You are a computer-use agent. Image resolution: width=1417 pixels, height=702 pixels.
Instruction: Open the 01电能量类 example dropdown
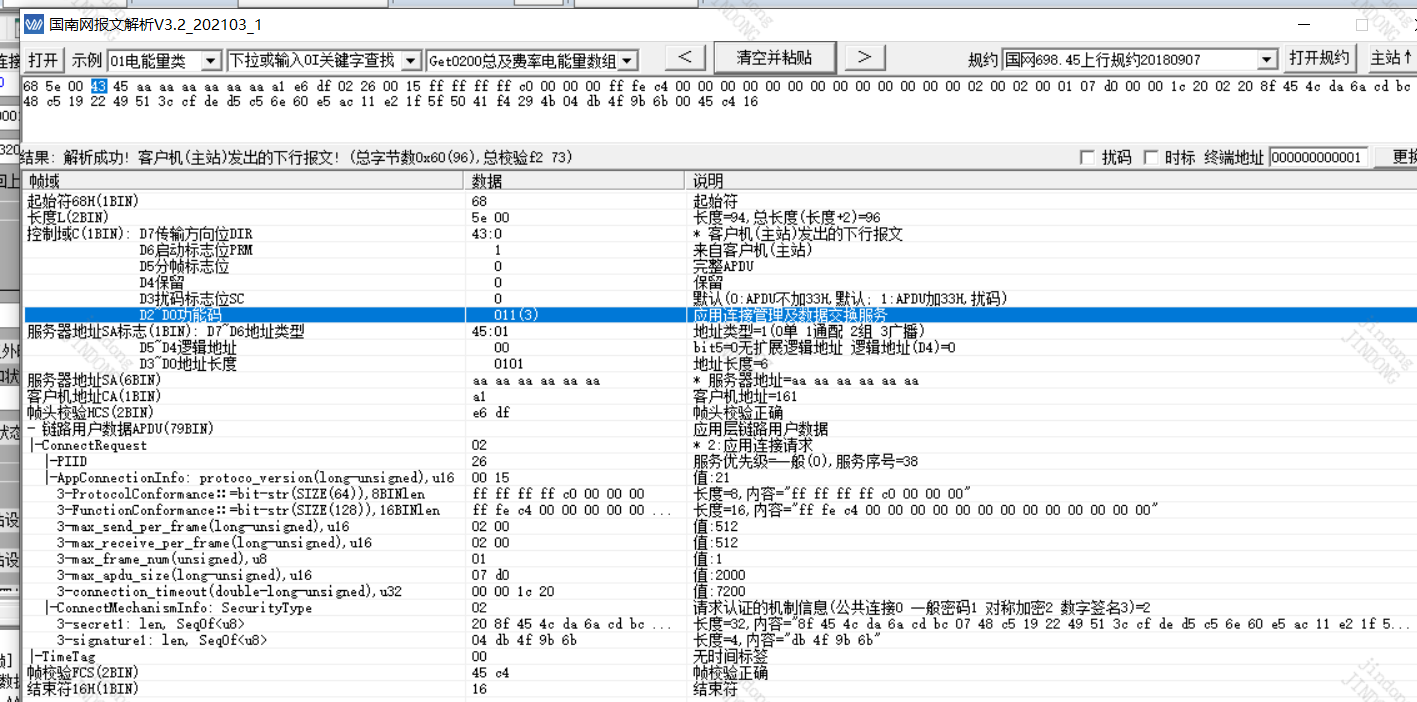(x=211, y=61)
